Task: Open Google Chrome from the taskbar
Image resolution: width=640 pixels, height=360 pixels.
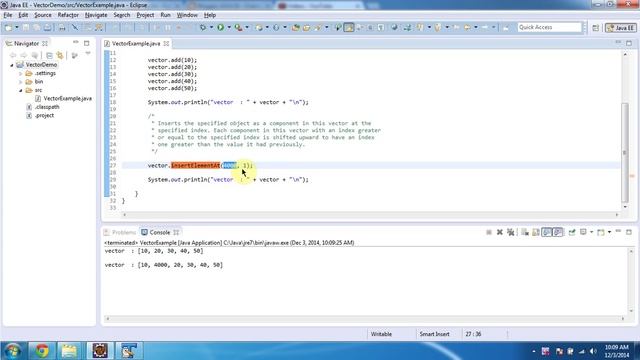Action: click(x=41, y=351)
